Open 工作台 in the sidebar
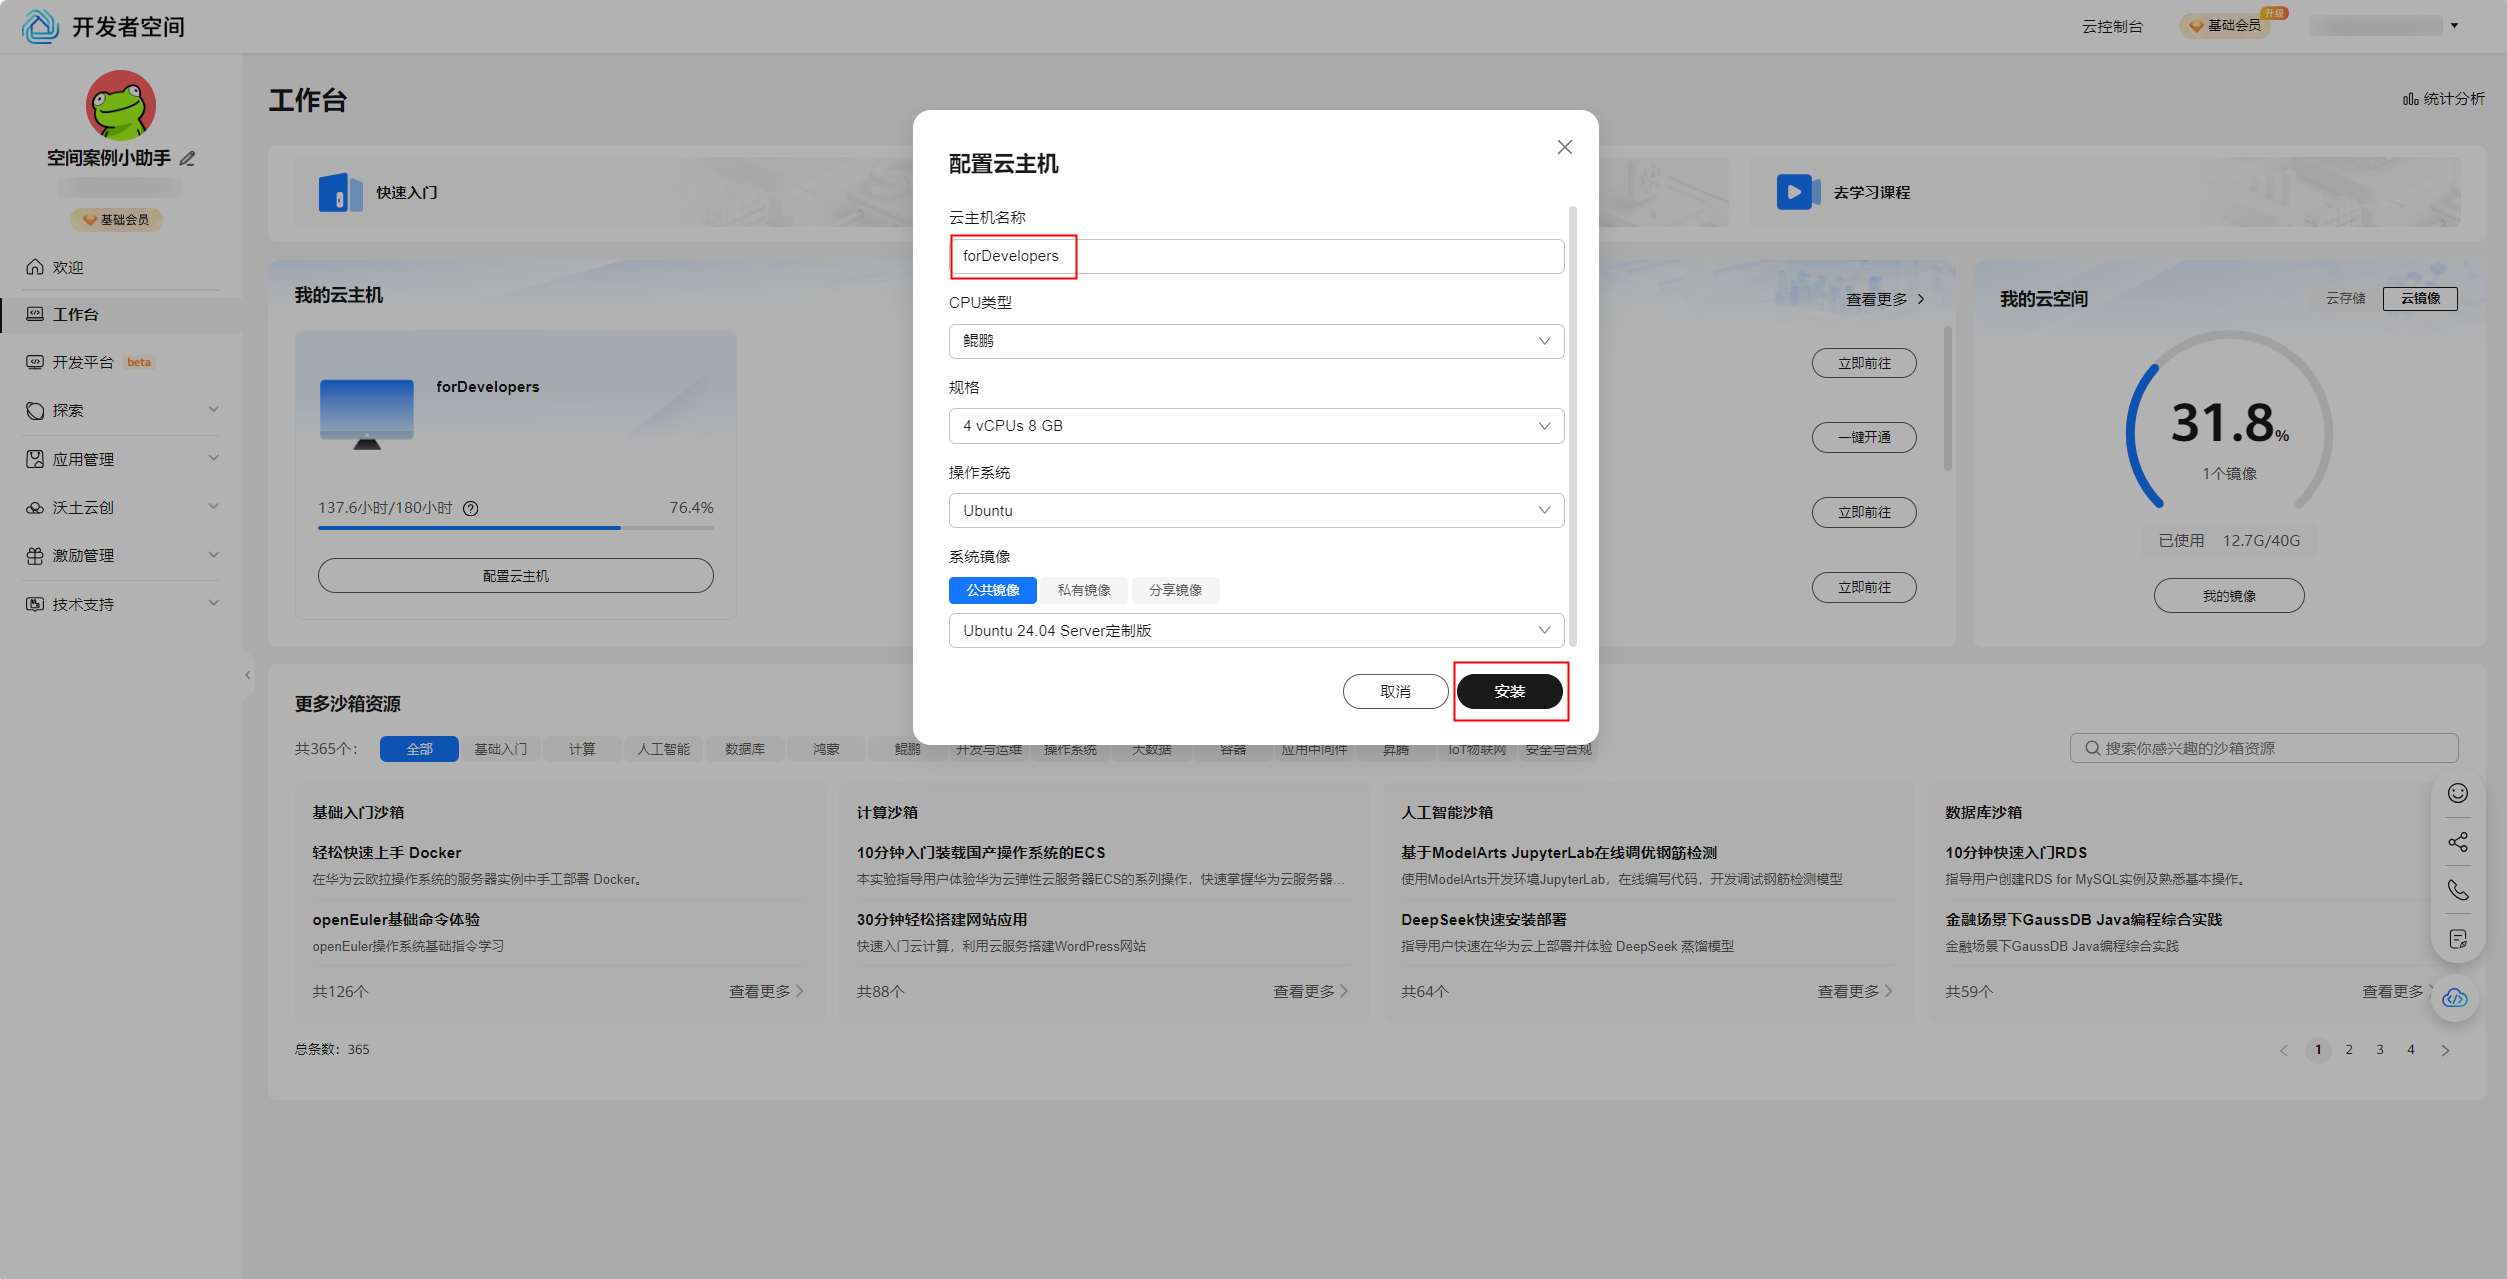The image size is (2507, 1279). point(76,314)
